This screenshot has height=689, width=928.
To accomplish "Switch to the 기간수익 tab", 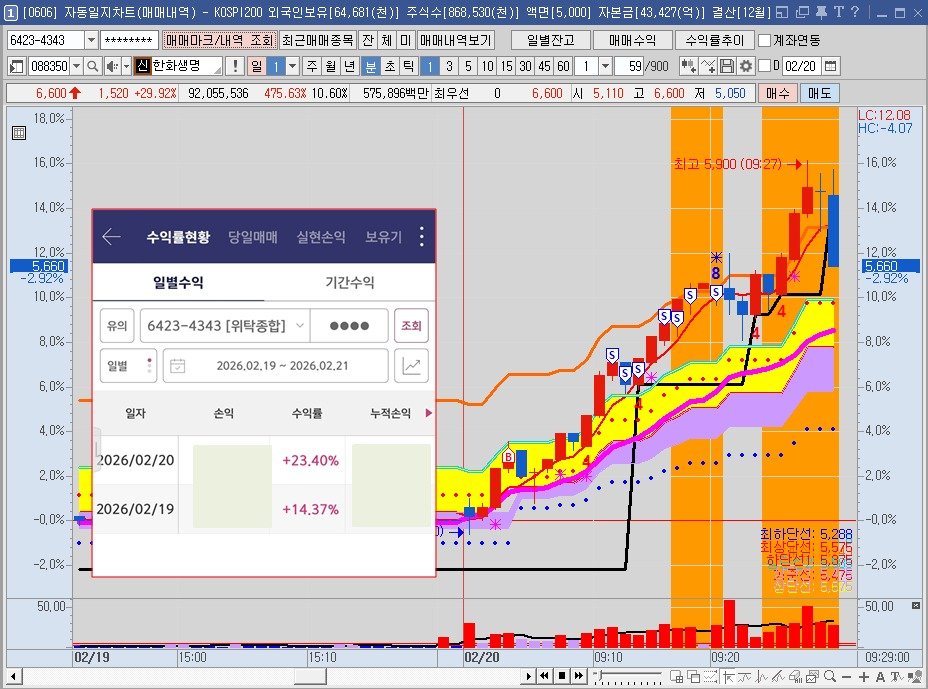I will point(350,283).
